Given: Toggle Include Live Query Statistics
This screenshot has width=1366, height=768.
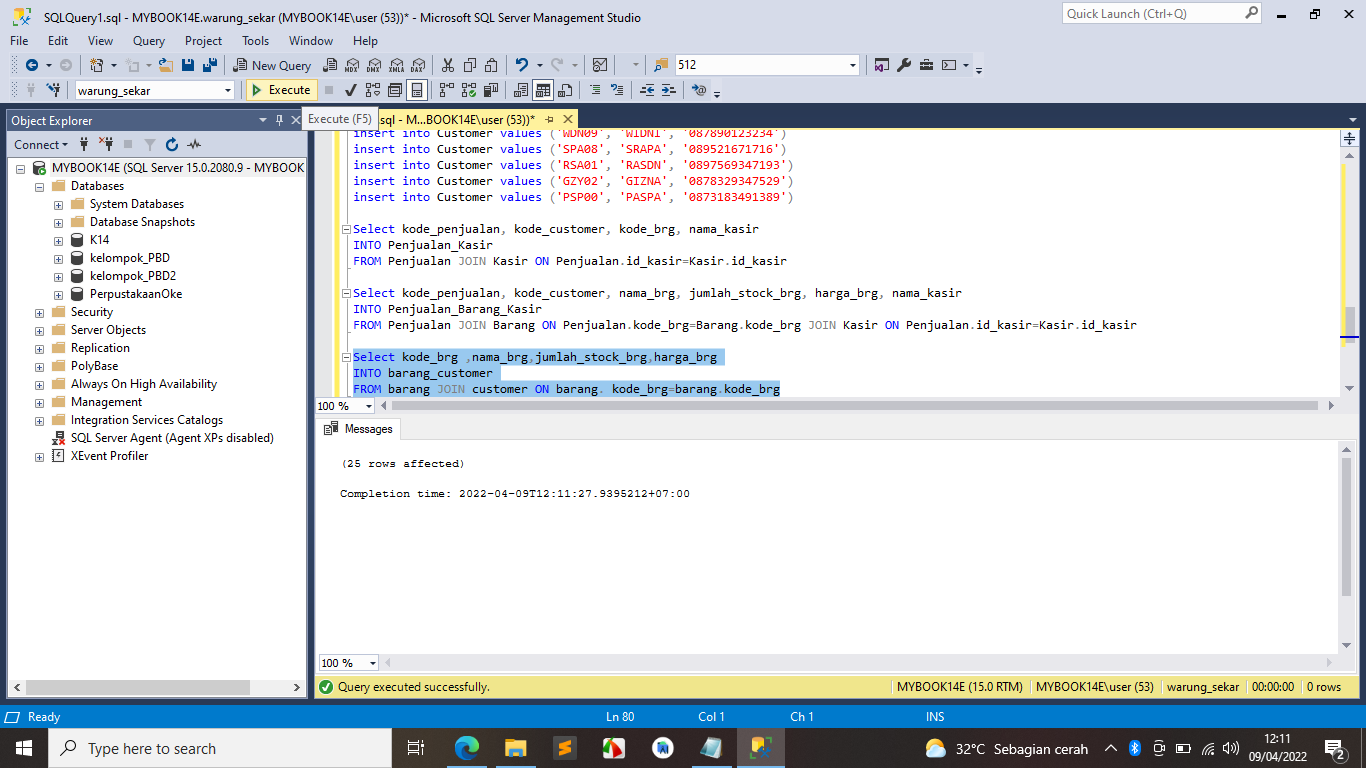Looking at the screenshot, I should (469, 90).
